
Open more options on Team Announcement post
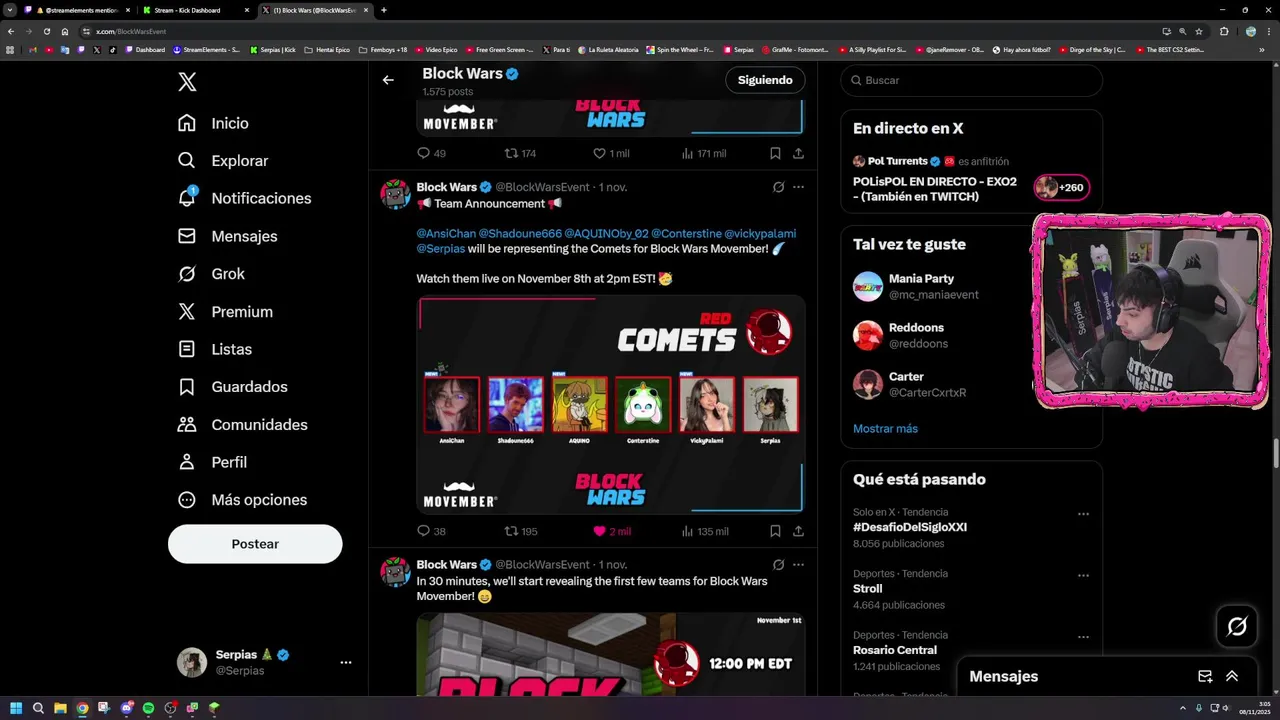(798, 187)
